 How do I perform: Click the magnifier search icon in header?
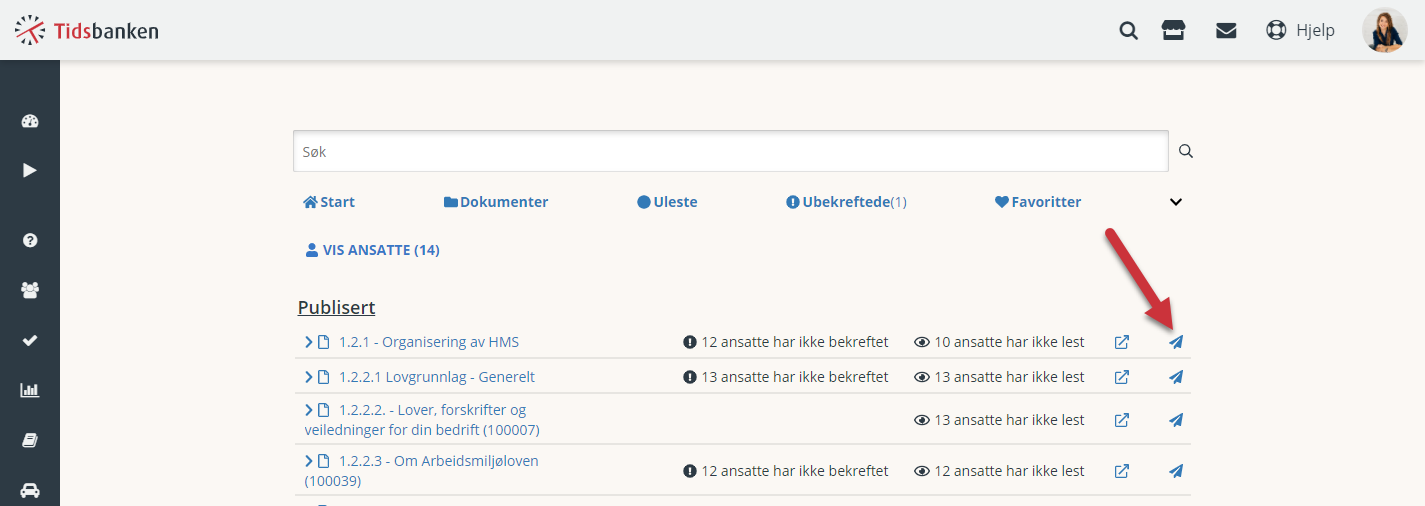pyautogui.click(x=1128, y=30)
